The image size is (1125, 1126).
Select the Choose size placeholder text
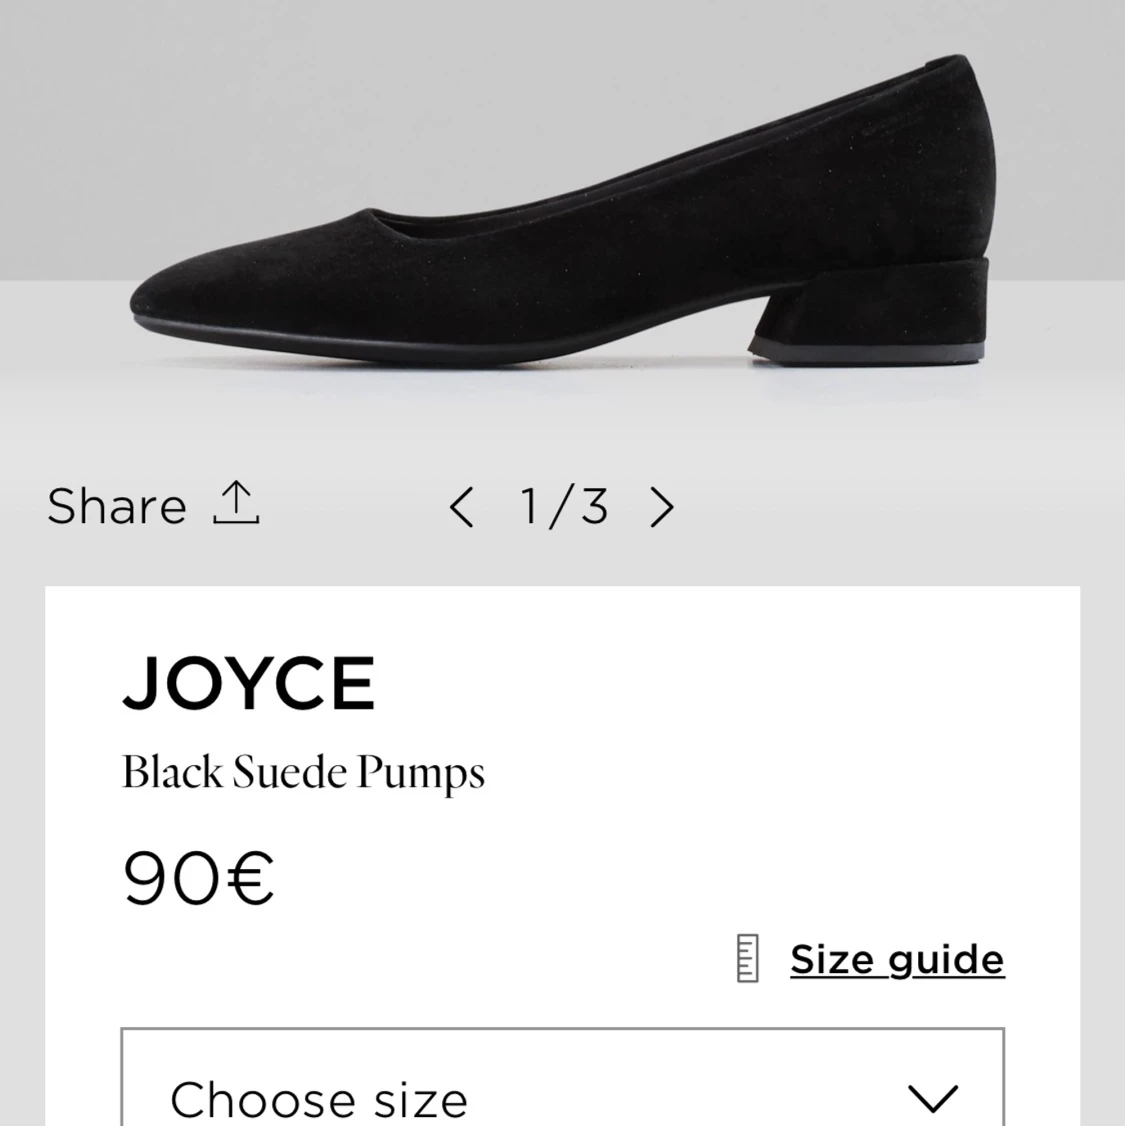(x=319, y=1099)
